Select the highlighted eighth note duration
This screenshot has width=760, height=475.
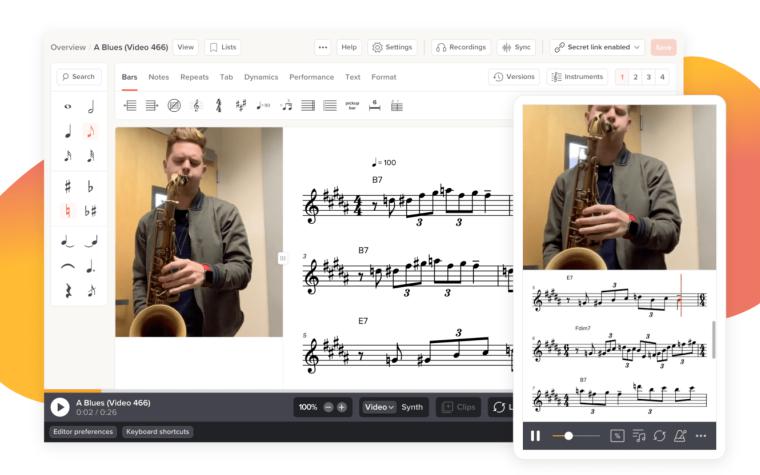[91, 131]
